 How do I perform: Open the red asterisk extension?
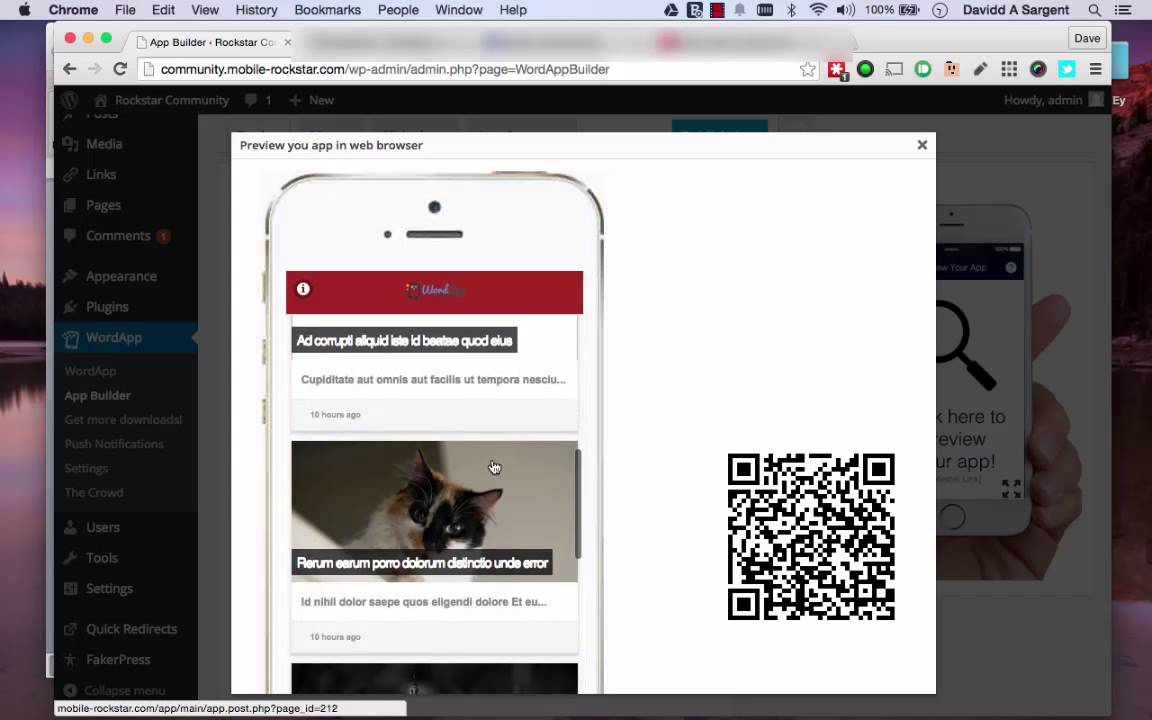coord(837,70)
